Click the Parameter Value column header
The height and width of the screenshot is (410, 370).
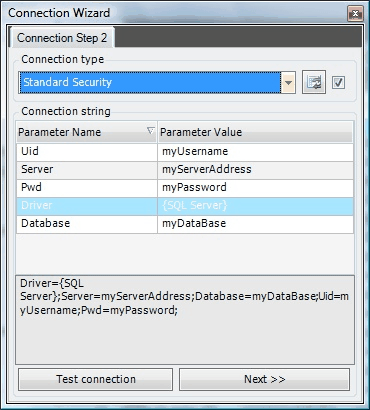point(256,132)
